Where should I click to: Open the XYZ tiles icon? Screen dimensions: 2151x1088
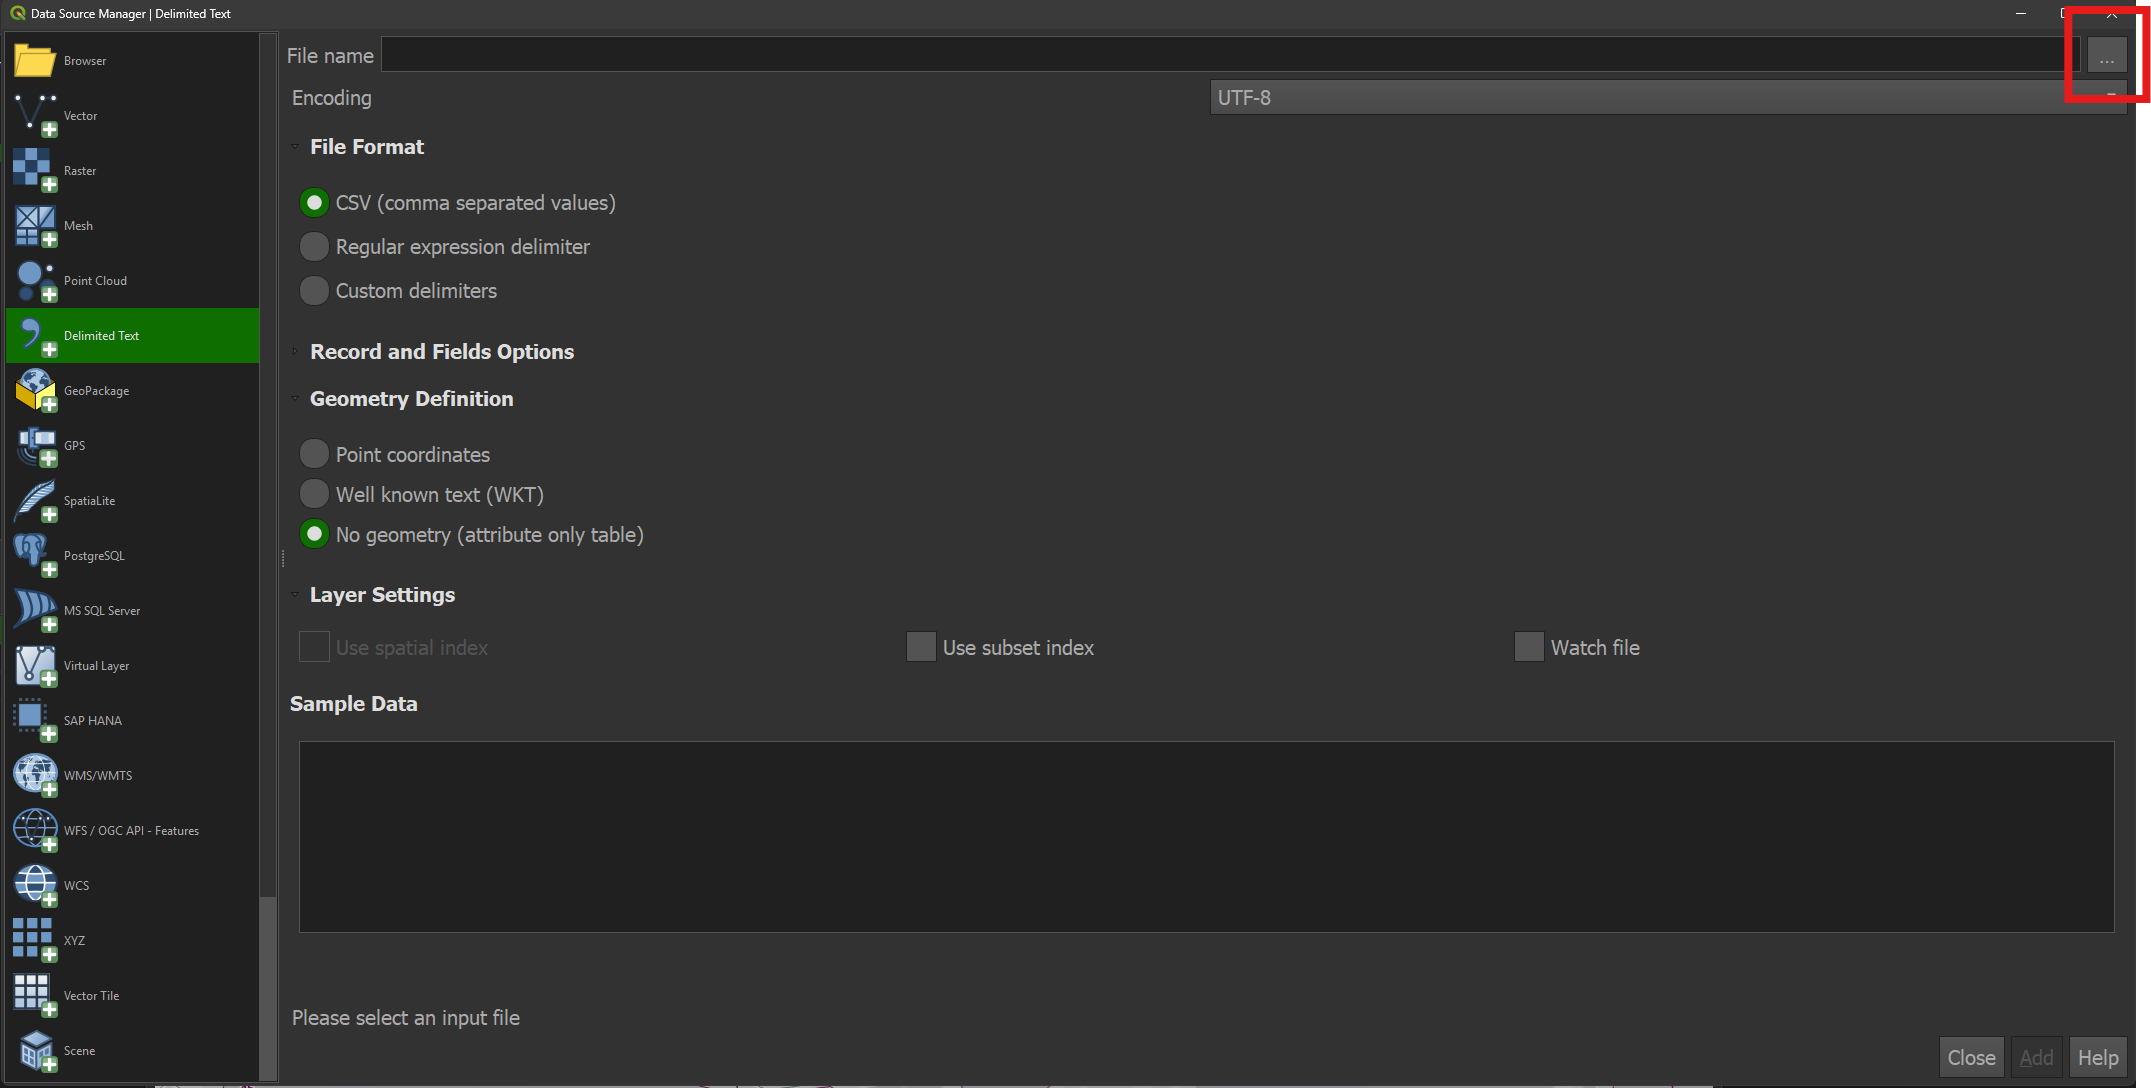coord(35,940)
